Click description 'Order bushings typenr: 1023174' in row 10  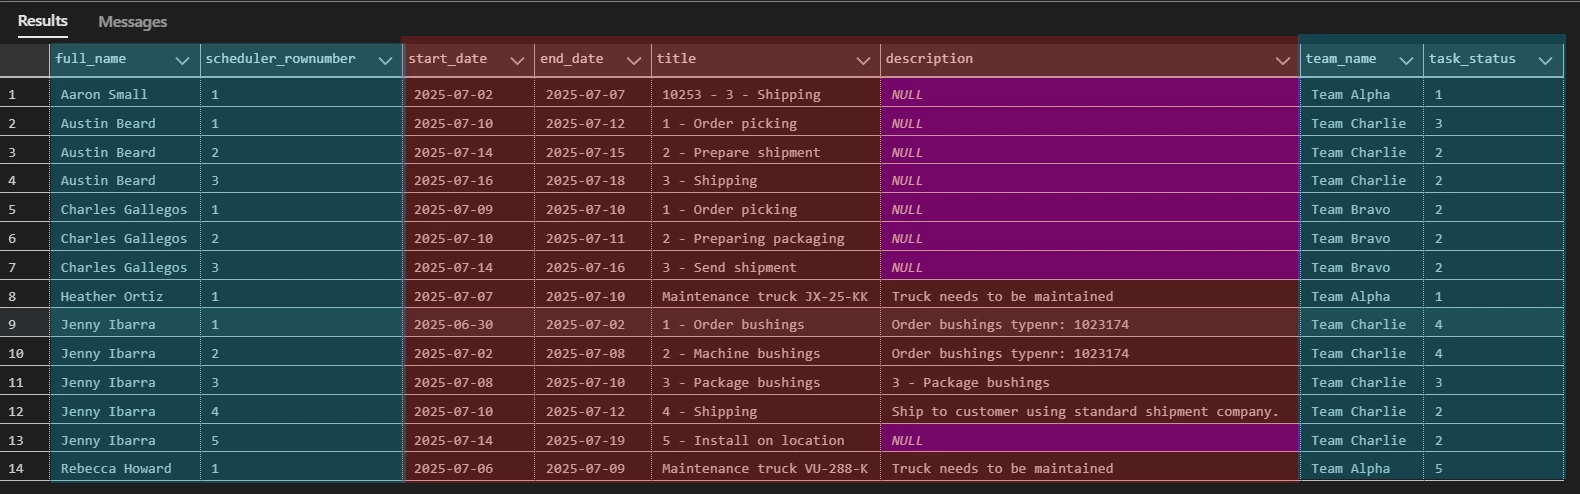(x=1090, y=353)
